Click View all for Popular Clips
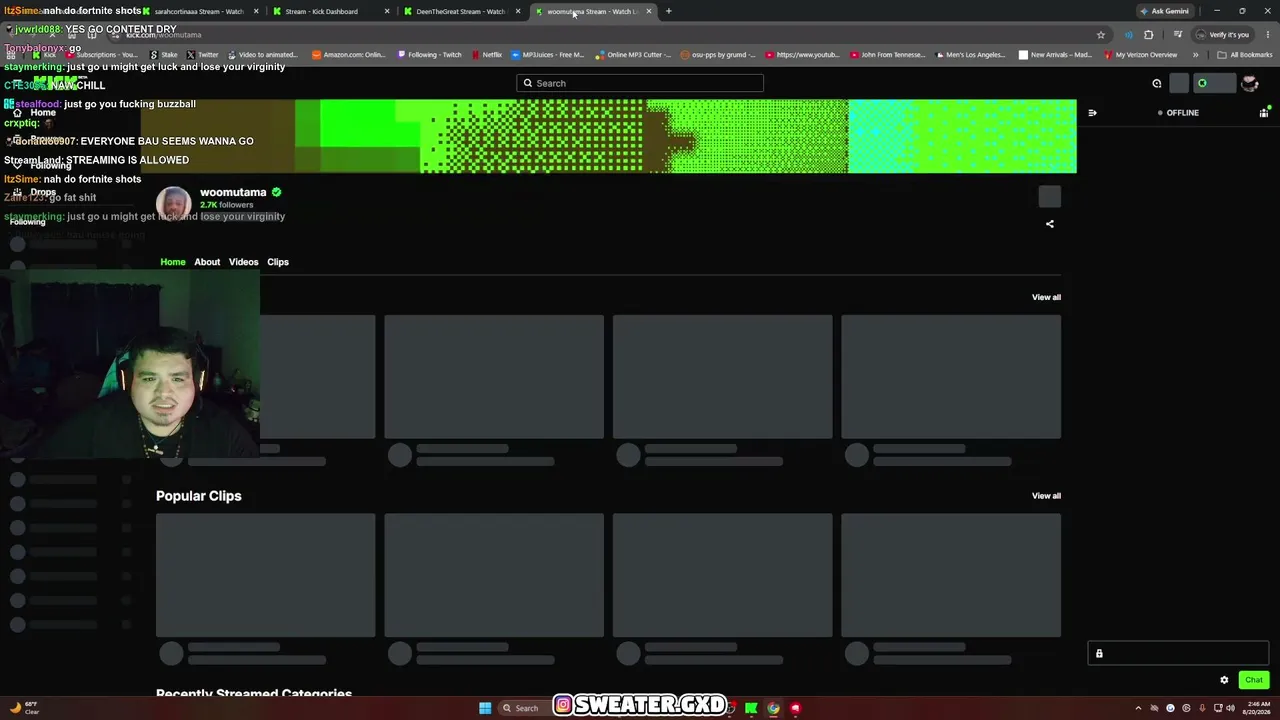The width and height of the screenshot is (1280, 720). pyautogui.click(x=1046, y=496)
